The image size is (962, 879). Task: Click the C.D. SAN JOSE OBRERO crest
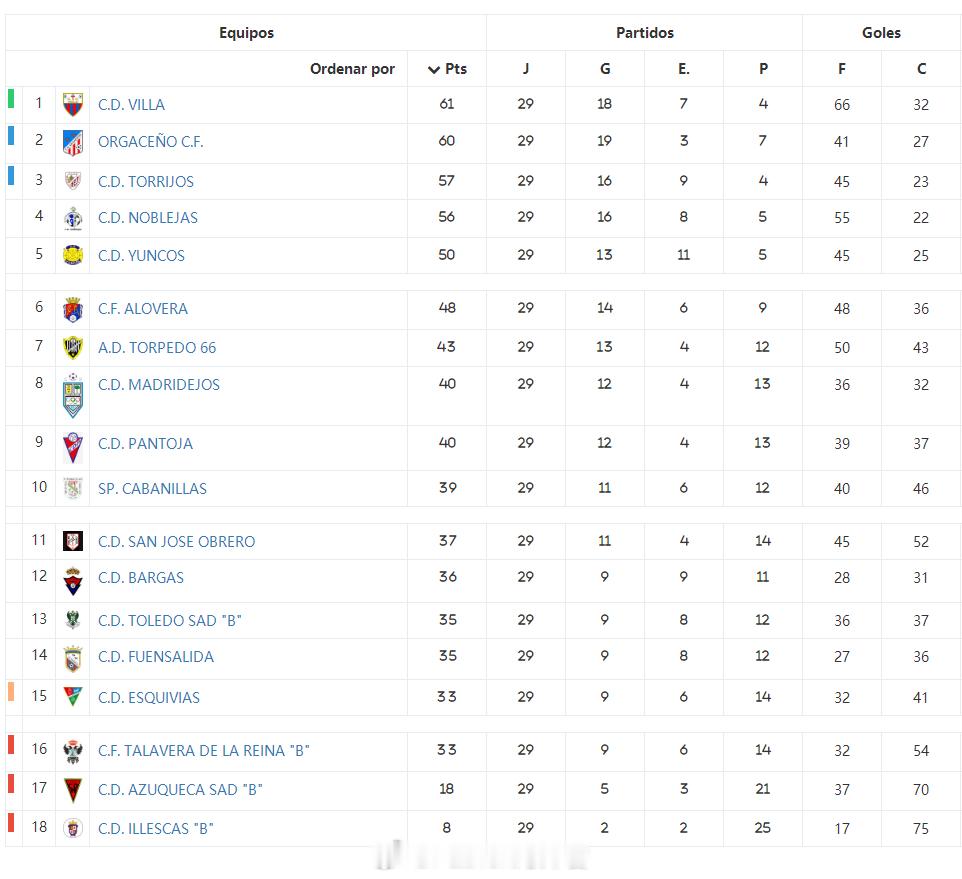(73, 541)
